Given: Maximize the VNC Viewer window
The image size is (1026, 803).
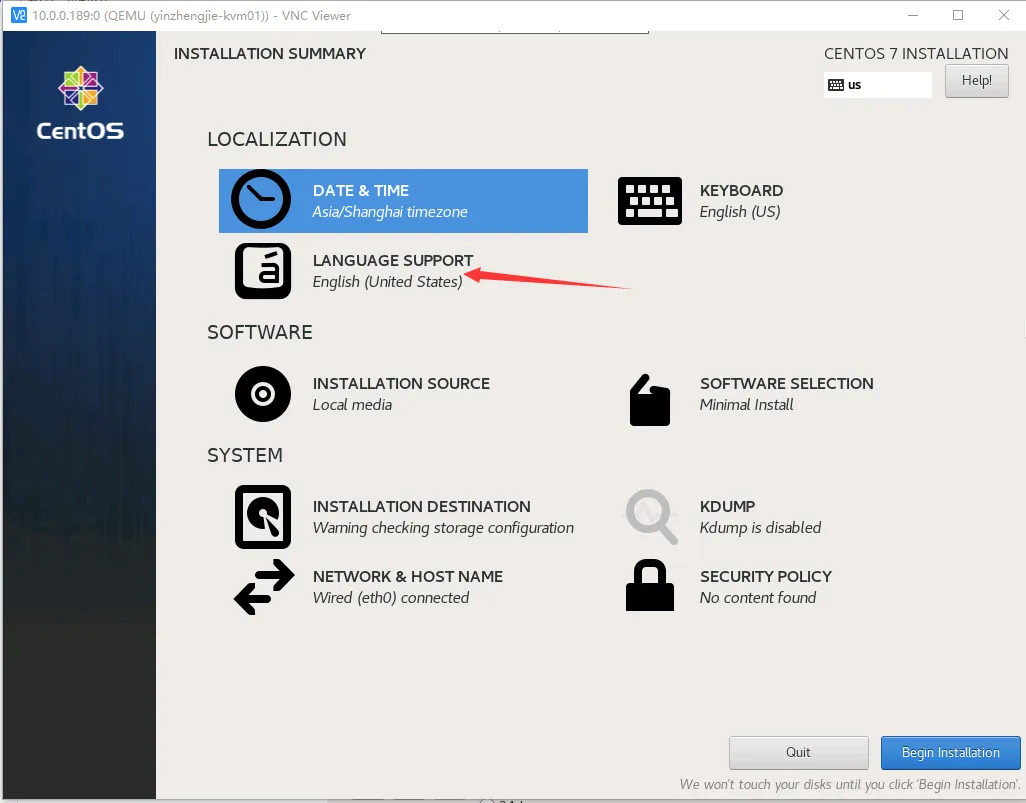Looking at the screenshot, I should coord(958,15).
